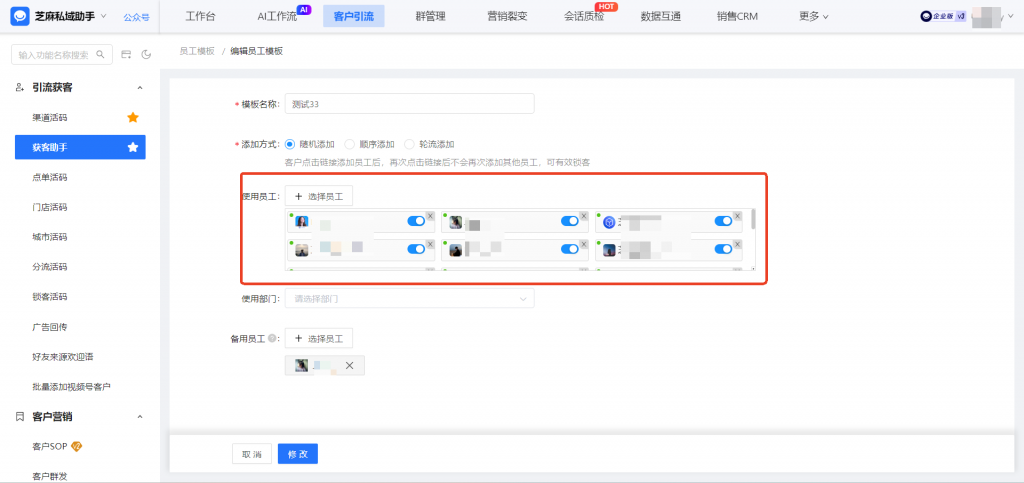The height and width of the screenshot is (483, 1024).
Task: Toggle the switch on the second row's middle employee card
Action: (570, 249)
